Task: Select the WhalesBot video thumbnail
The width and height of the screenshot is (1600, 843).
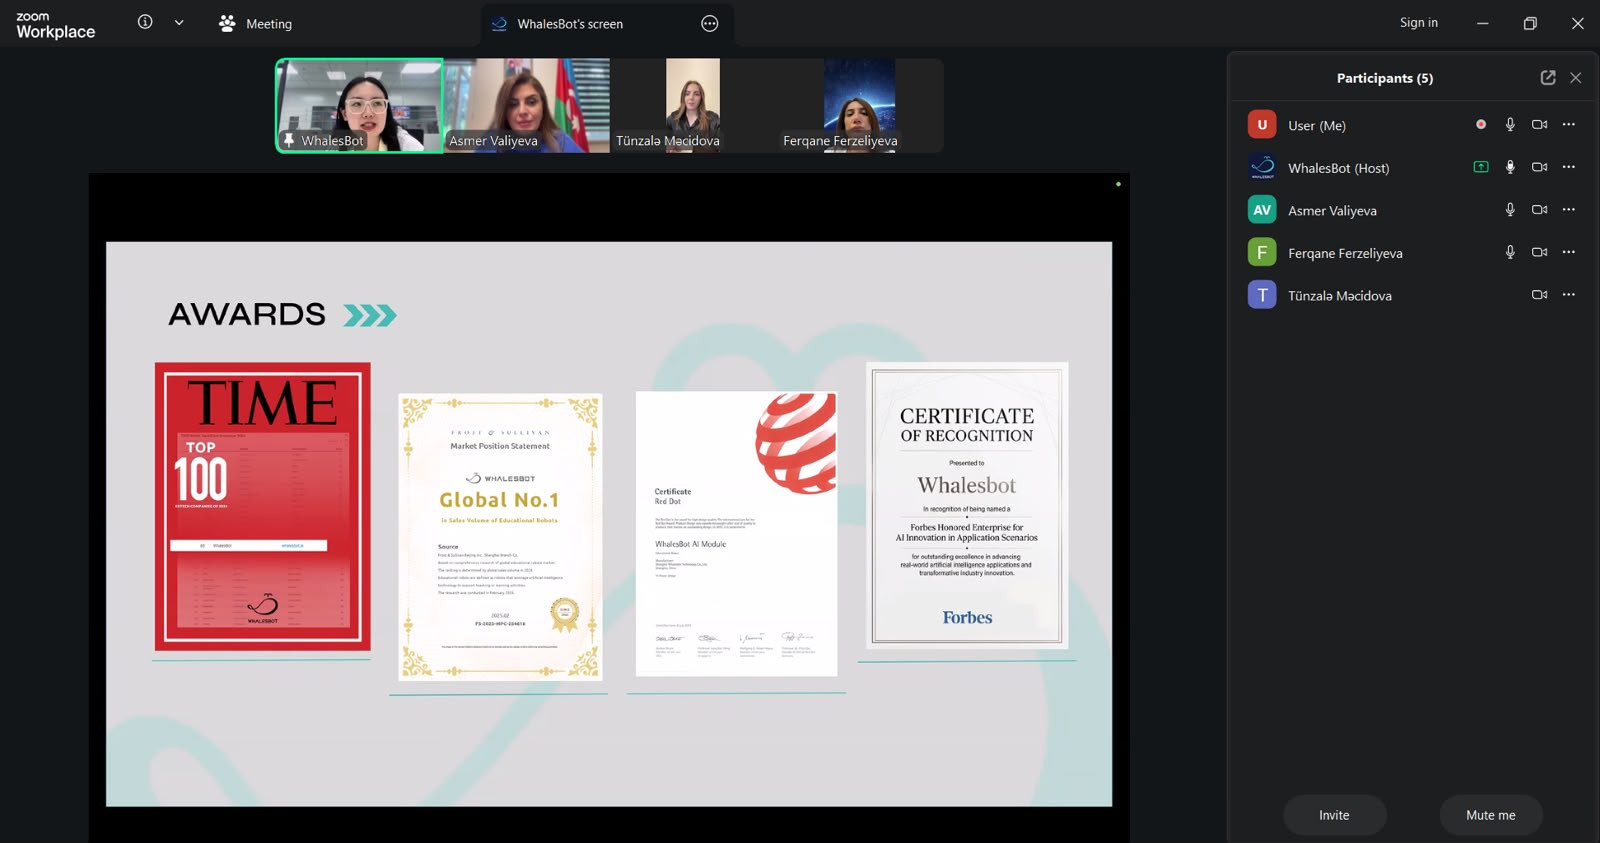Action: click(x=359, y=105)
